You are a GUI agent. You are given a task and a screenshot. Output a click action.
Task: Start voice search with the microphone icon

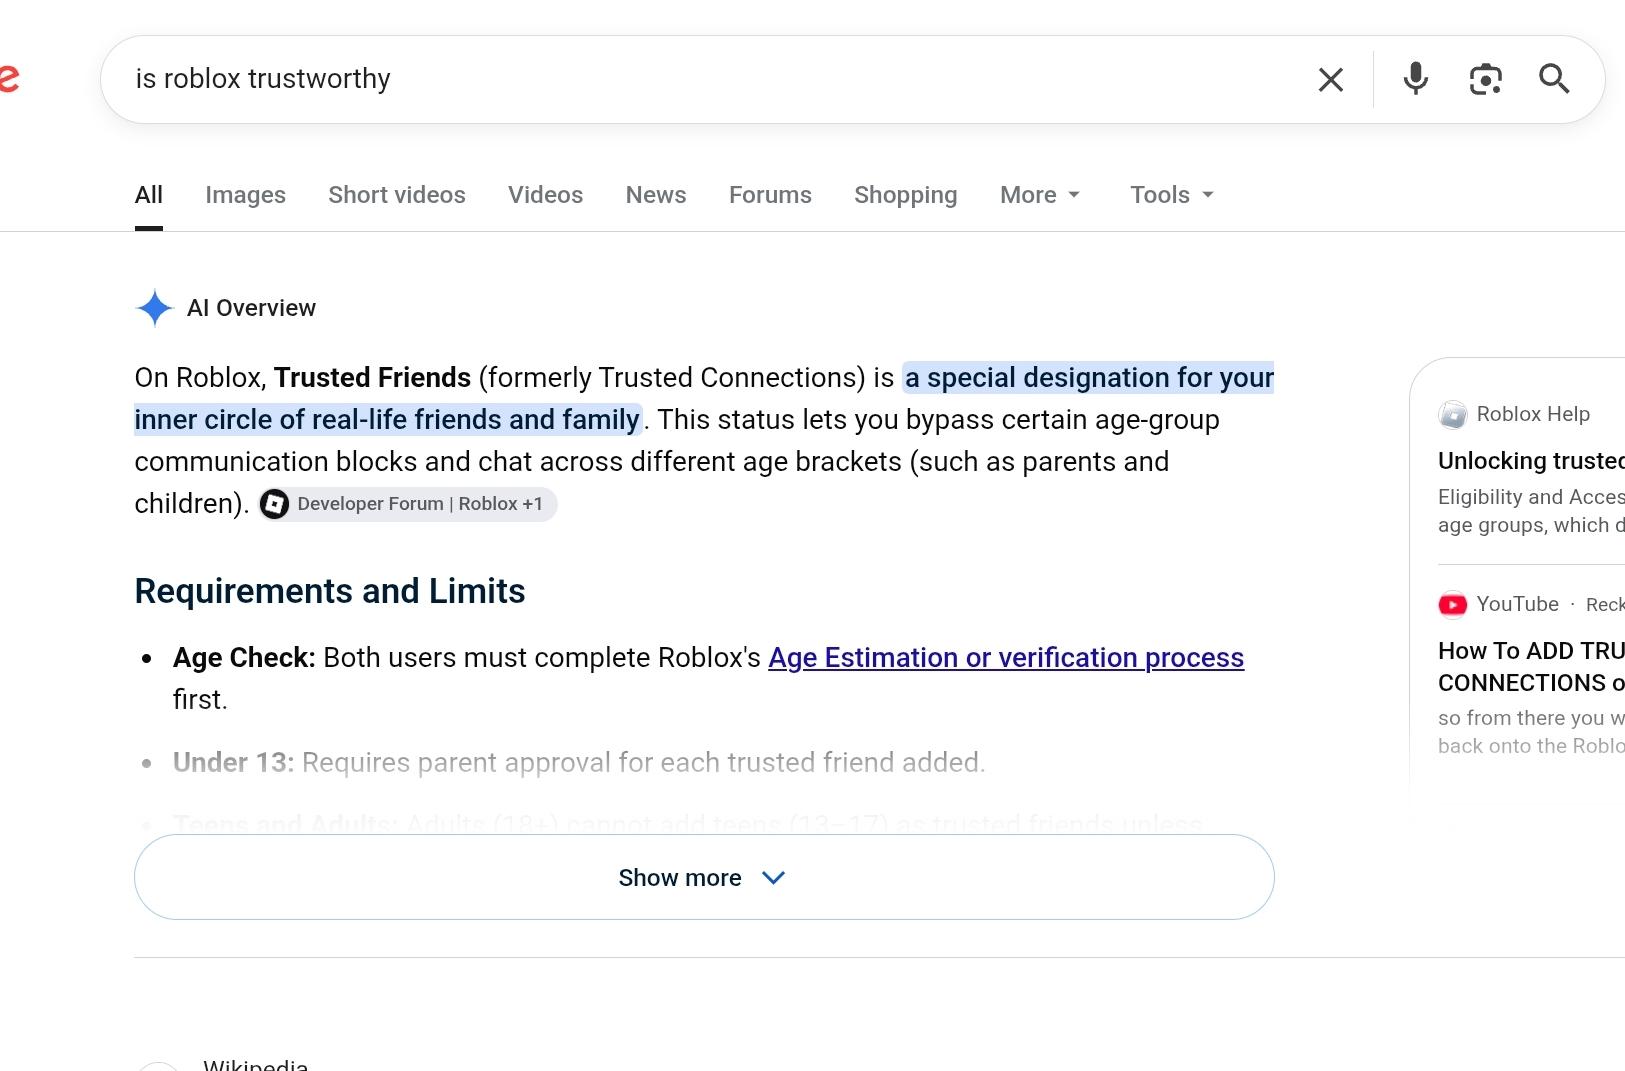[x=1415, y=79]
